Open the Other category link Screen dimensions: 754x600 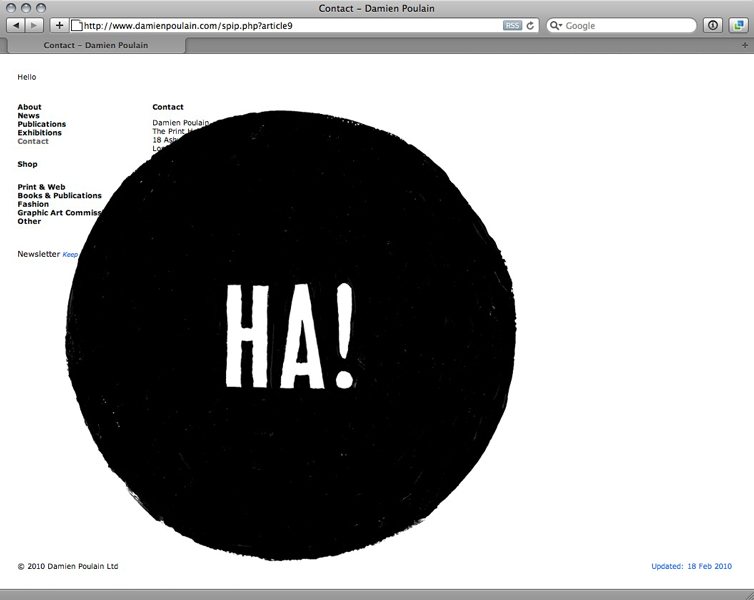[29, 222]
